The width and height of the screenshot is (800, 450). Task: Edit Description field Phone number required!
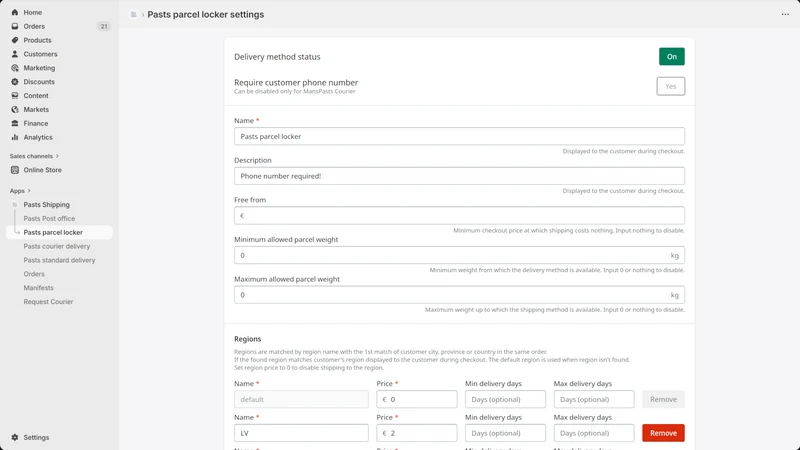tap(459, 176)
